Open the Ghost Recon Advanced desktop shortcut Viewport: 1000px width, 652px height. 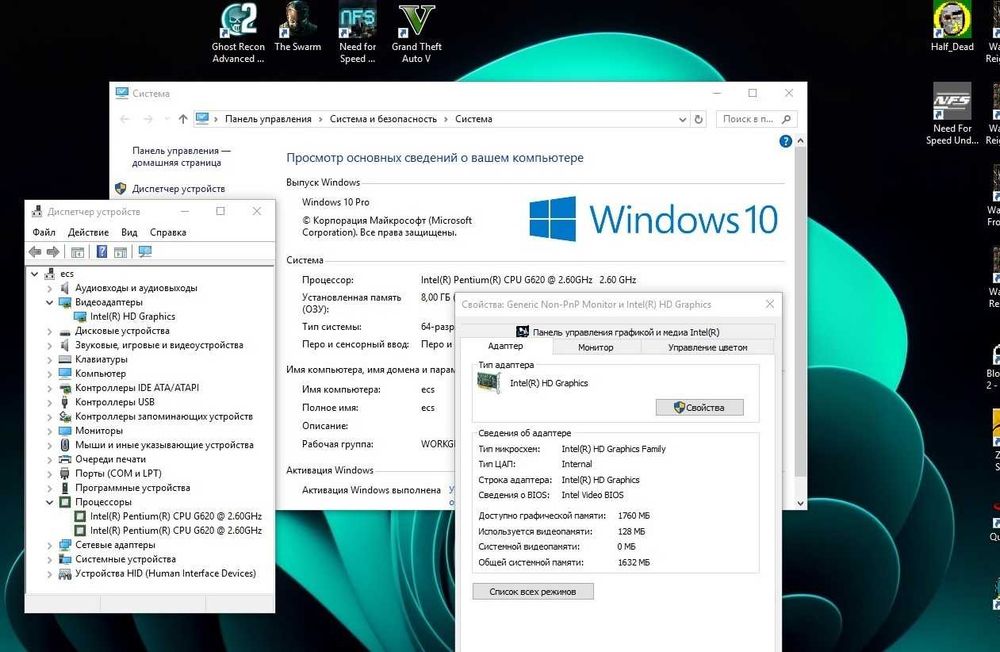(x=238, y=33)
